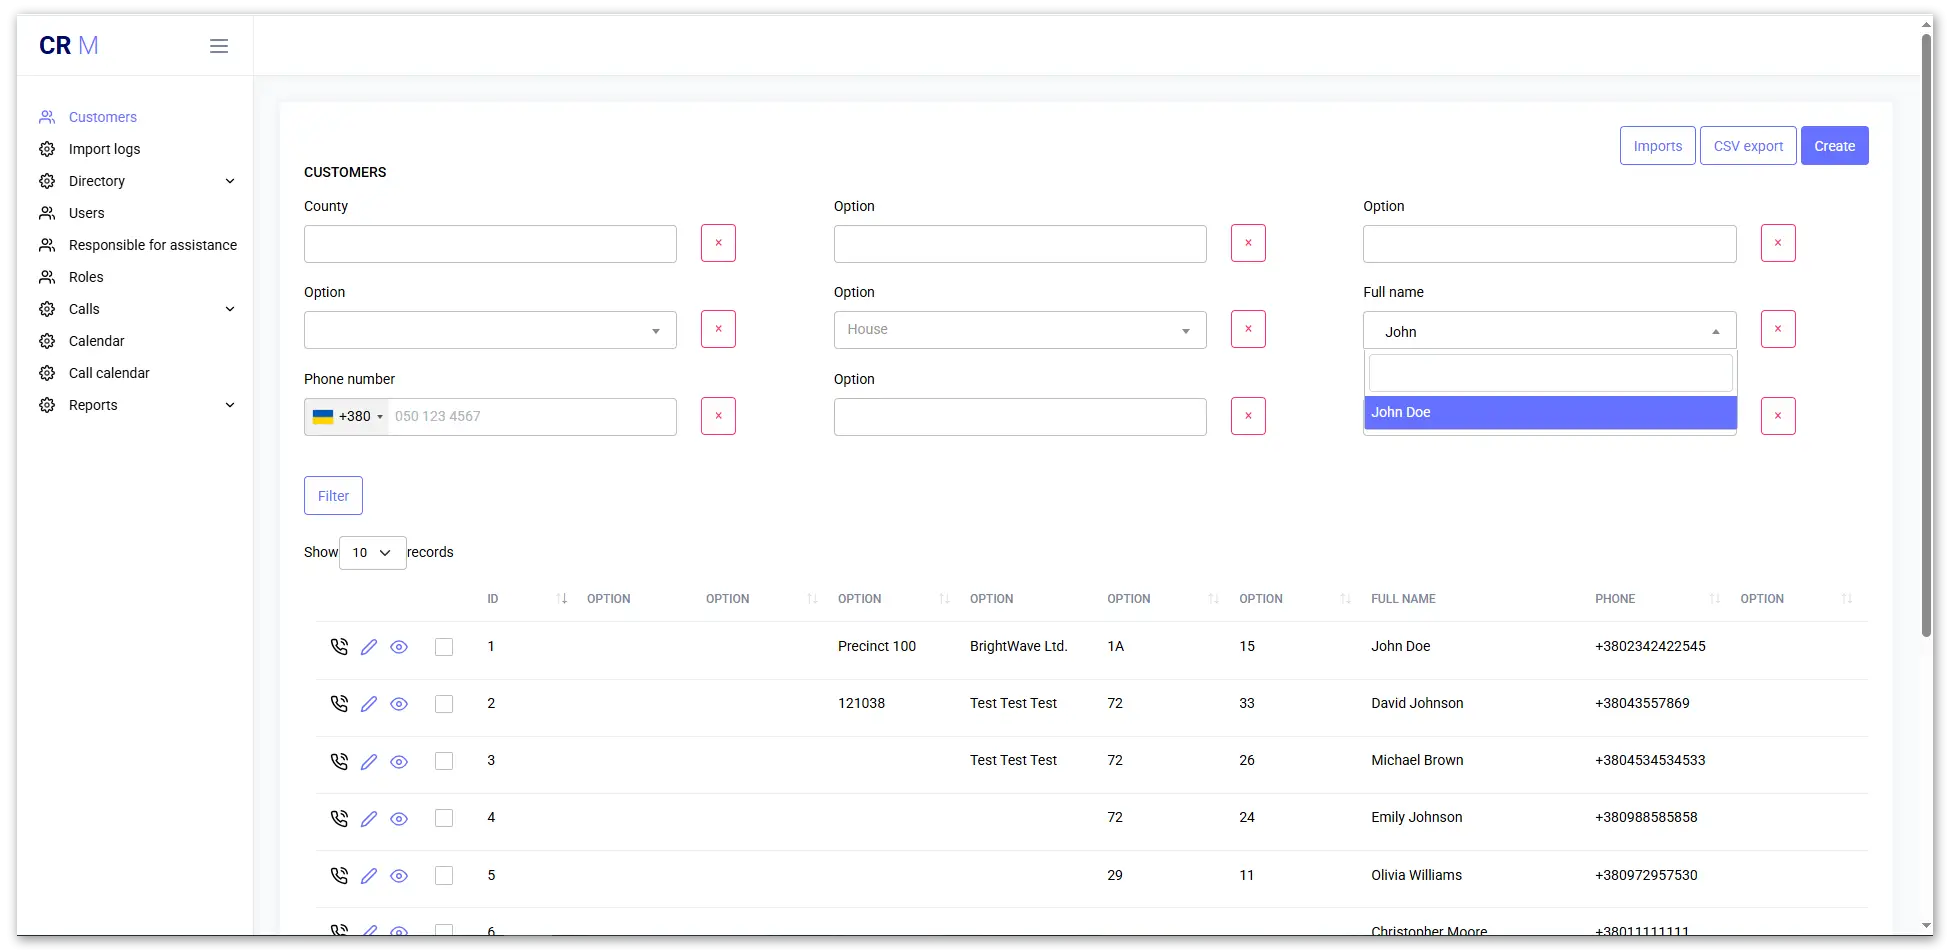Clear the County filter with the red X
1950x950 pixels.
718,243
